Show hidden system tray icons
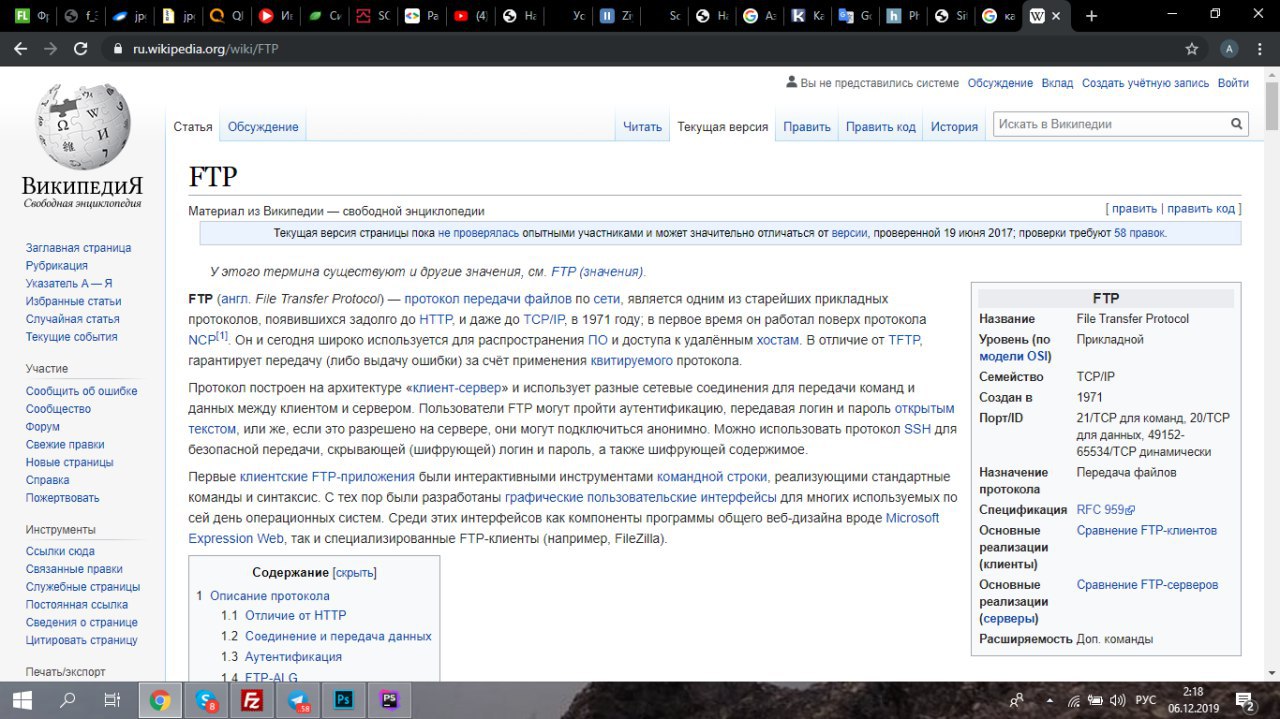 (1049, 700)
